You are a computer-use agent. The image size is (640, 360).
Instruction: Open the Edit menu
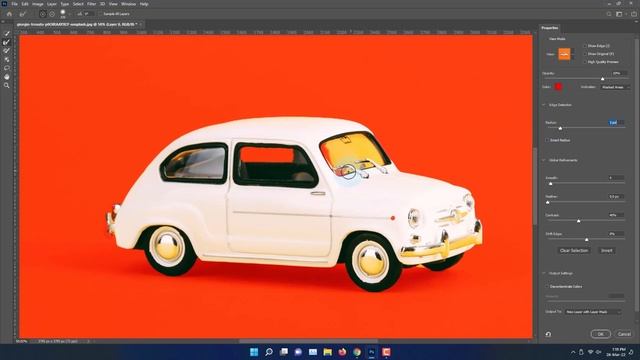click(x=25, y=4)
